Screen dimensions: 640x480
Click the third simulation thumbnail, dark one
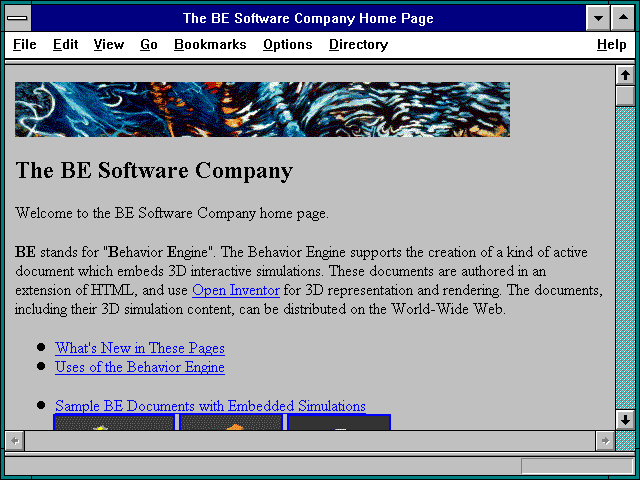[x=339, y=422]
